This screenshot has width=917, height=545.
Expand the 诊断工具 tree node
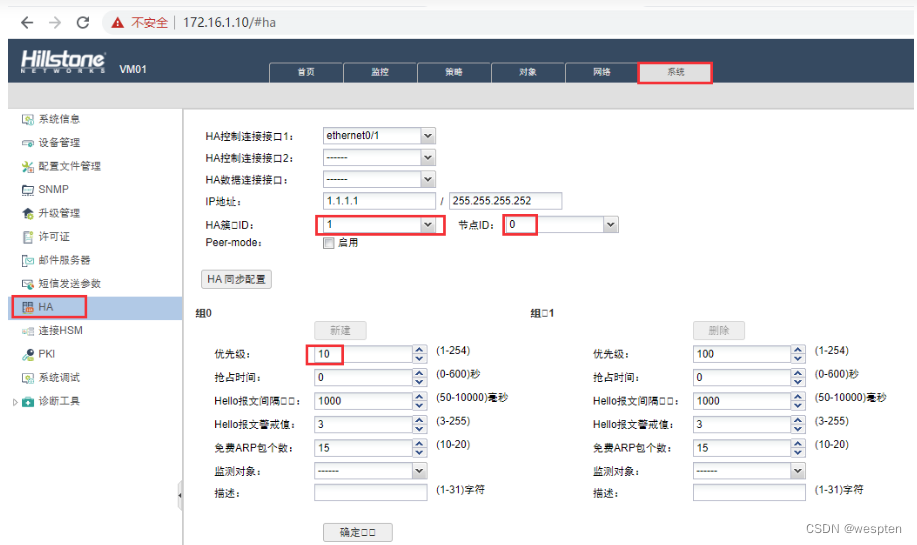(14, 402)
